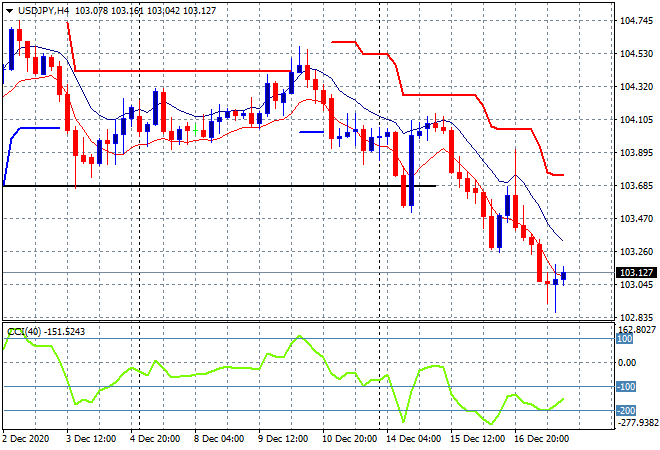The height and width of the screenshot is (450, 660).
Task: Click the 8 Dec 04:00 time label
Action: click(219, 439)
